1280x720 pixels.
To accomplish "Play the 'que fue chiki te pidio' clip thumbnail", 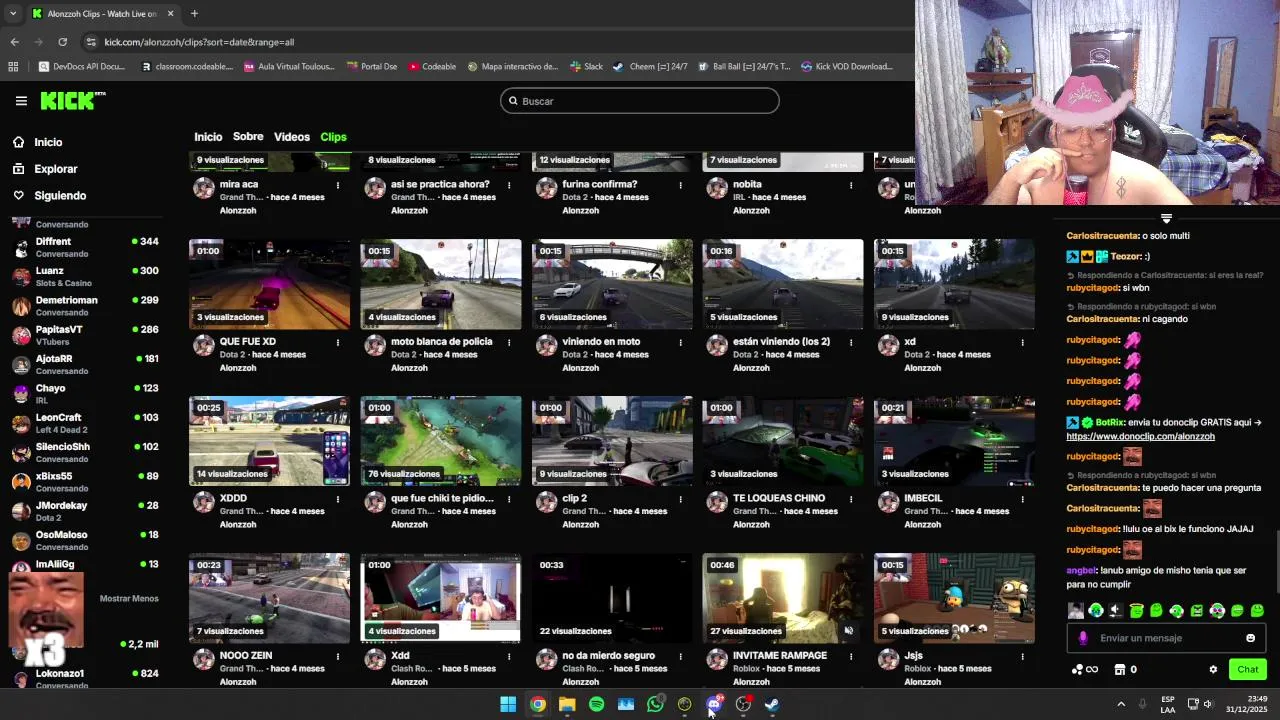I will click(x=441, y=441).
